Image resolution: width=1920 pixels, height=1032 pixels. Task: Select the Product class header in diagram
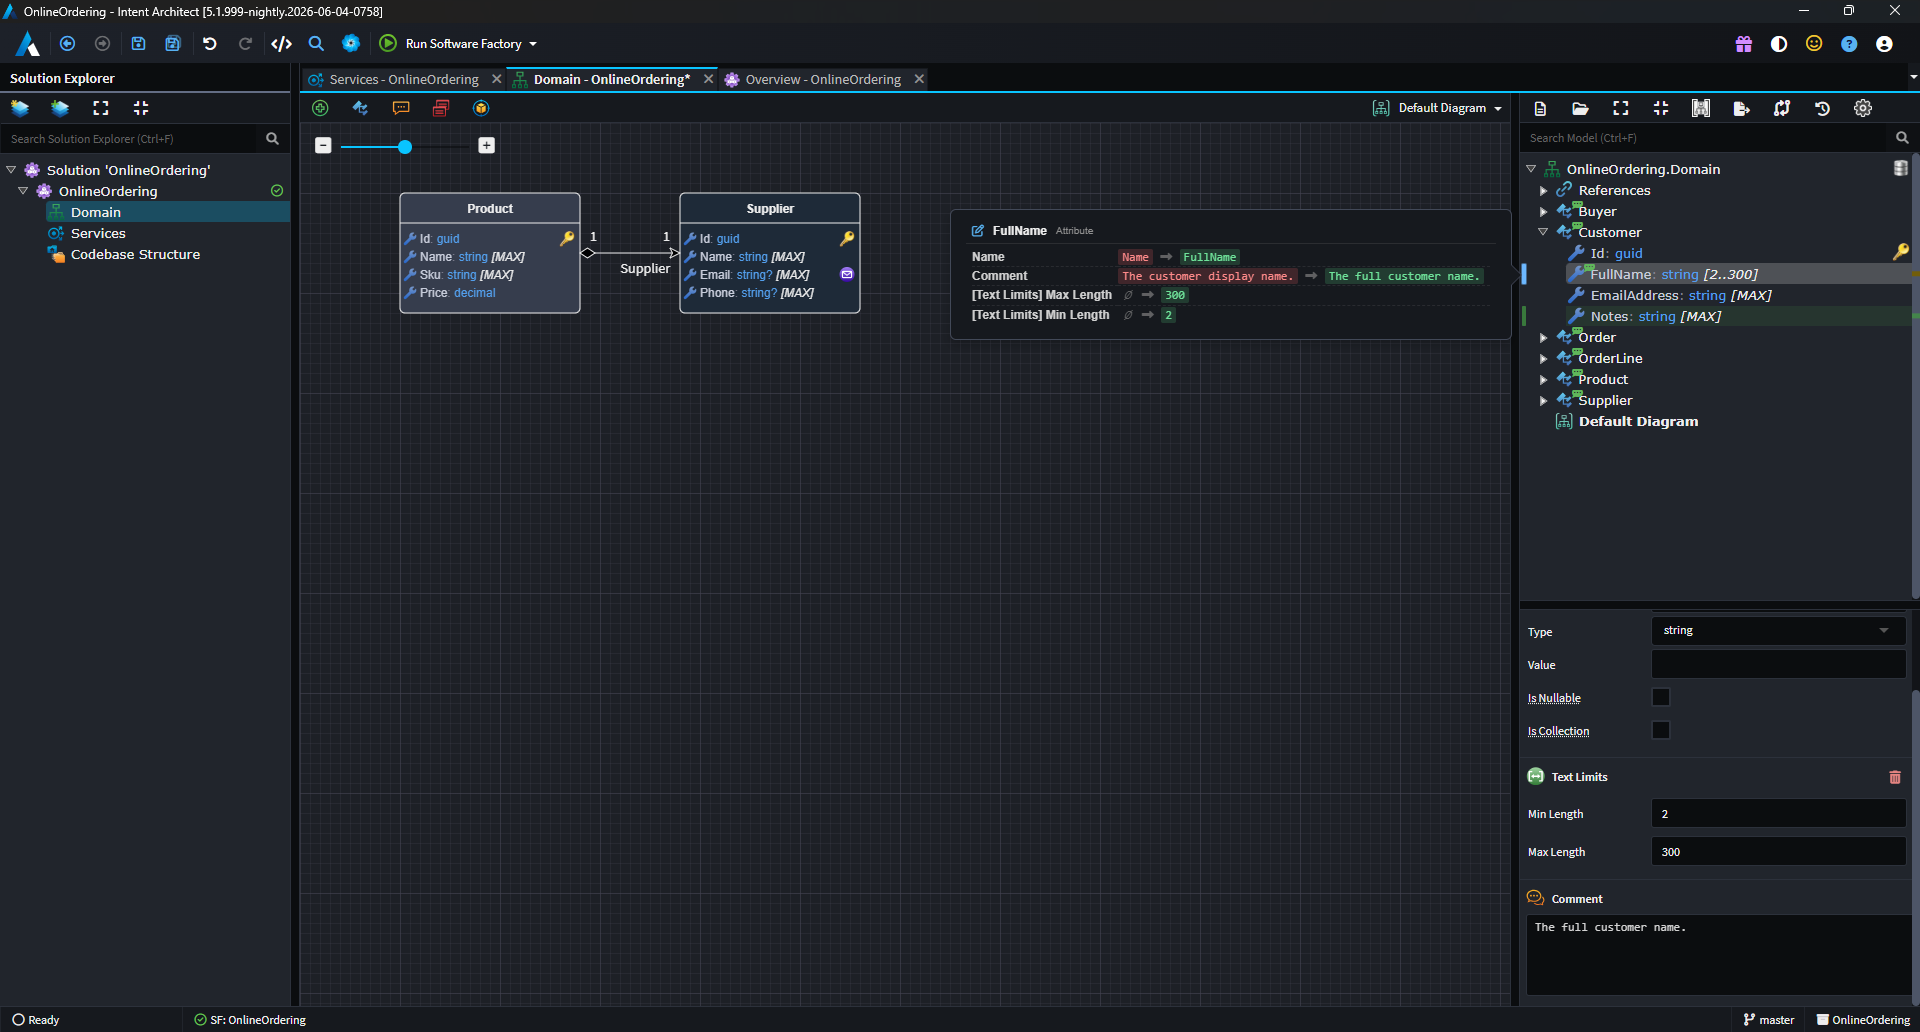490,208
